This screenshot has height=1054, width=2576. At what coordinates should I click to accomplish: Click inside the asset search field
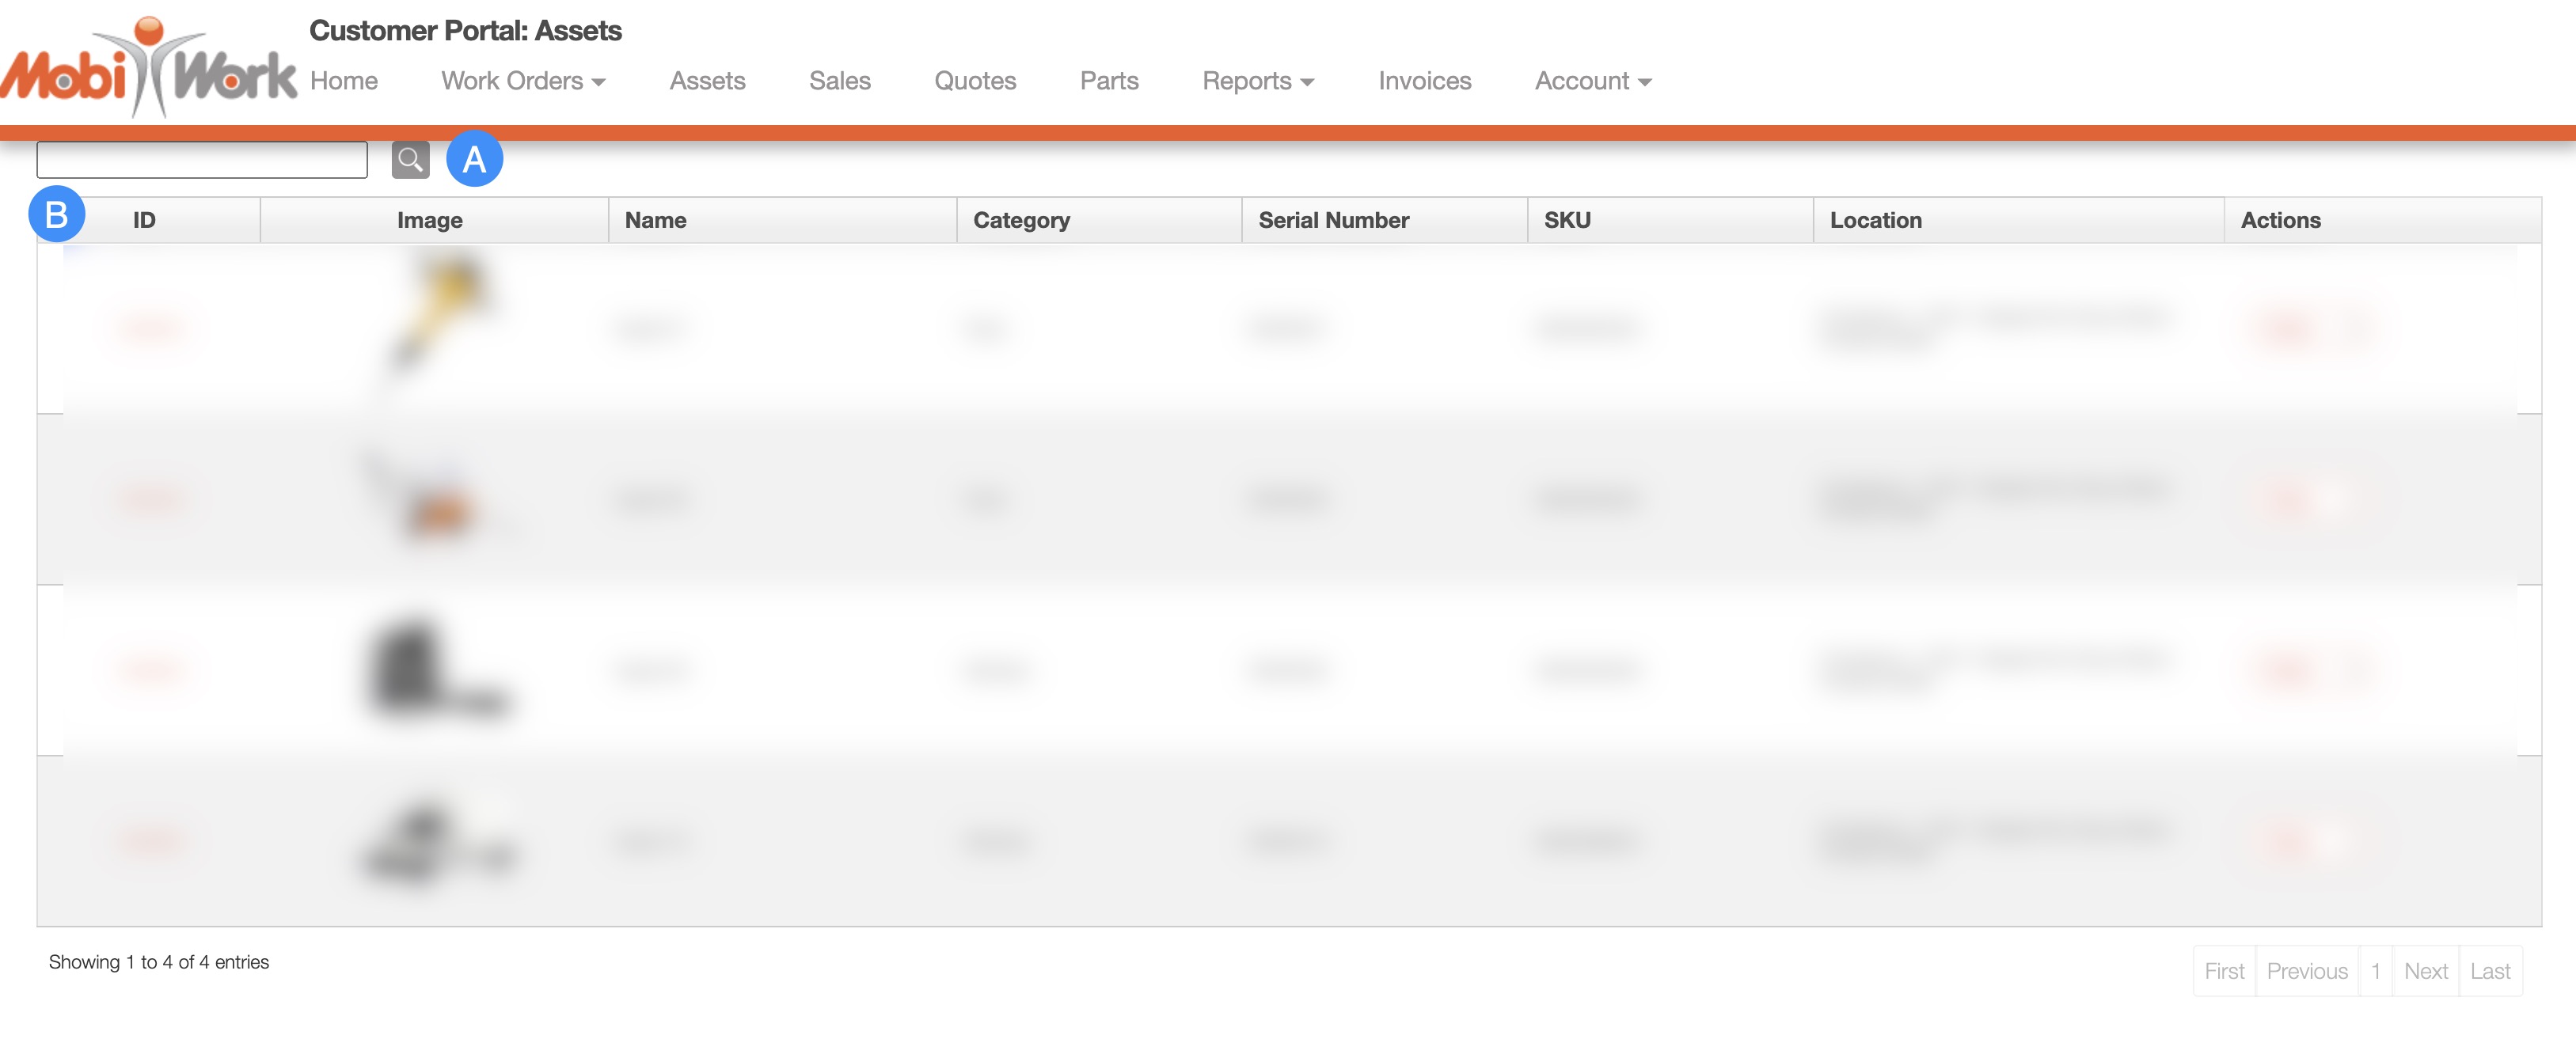[202, 160]
